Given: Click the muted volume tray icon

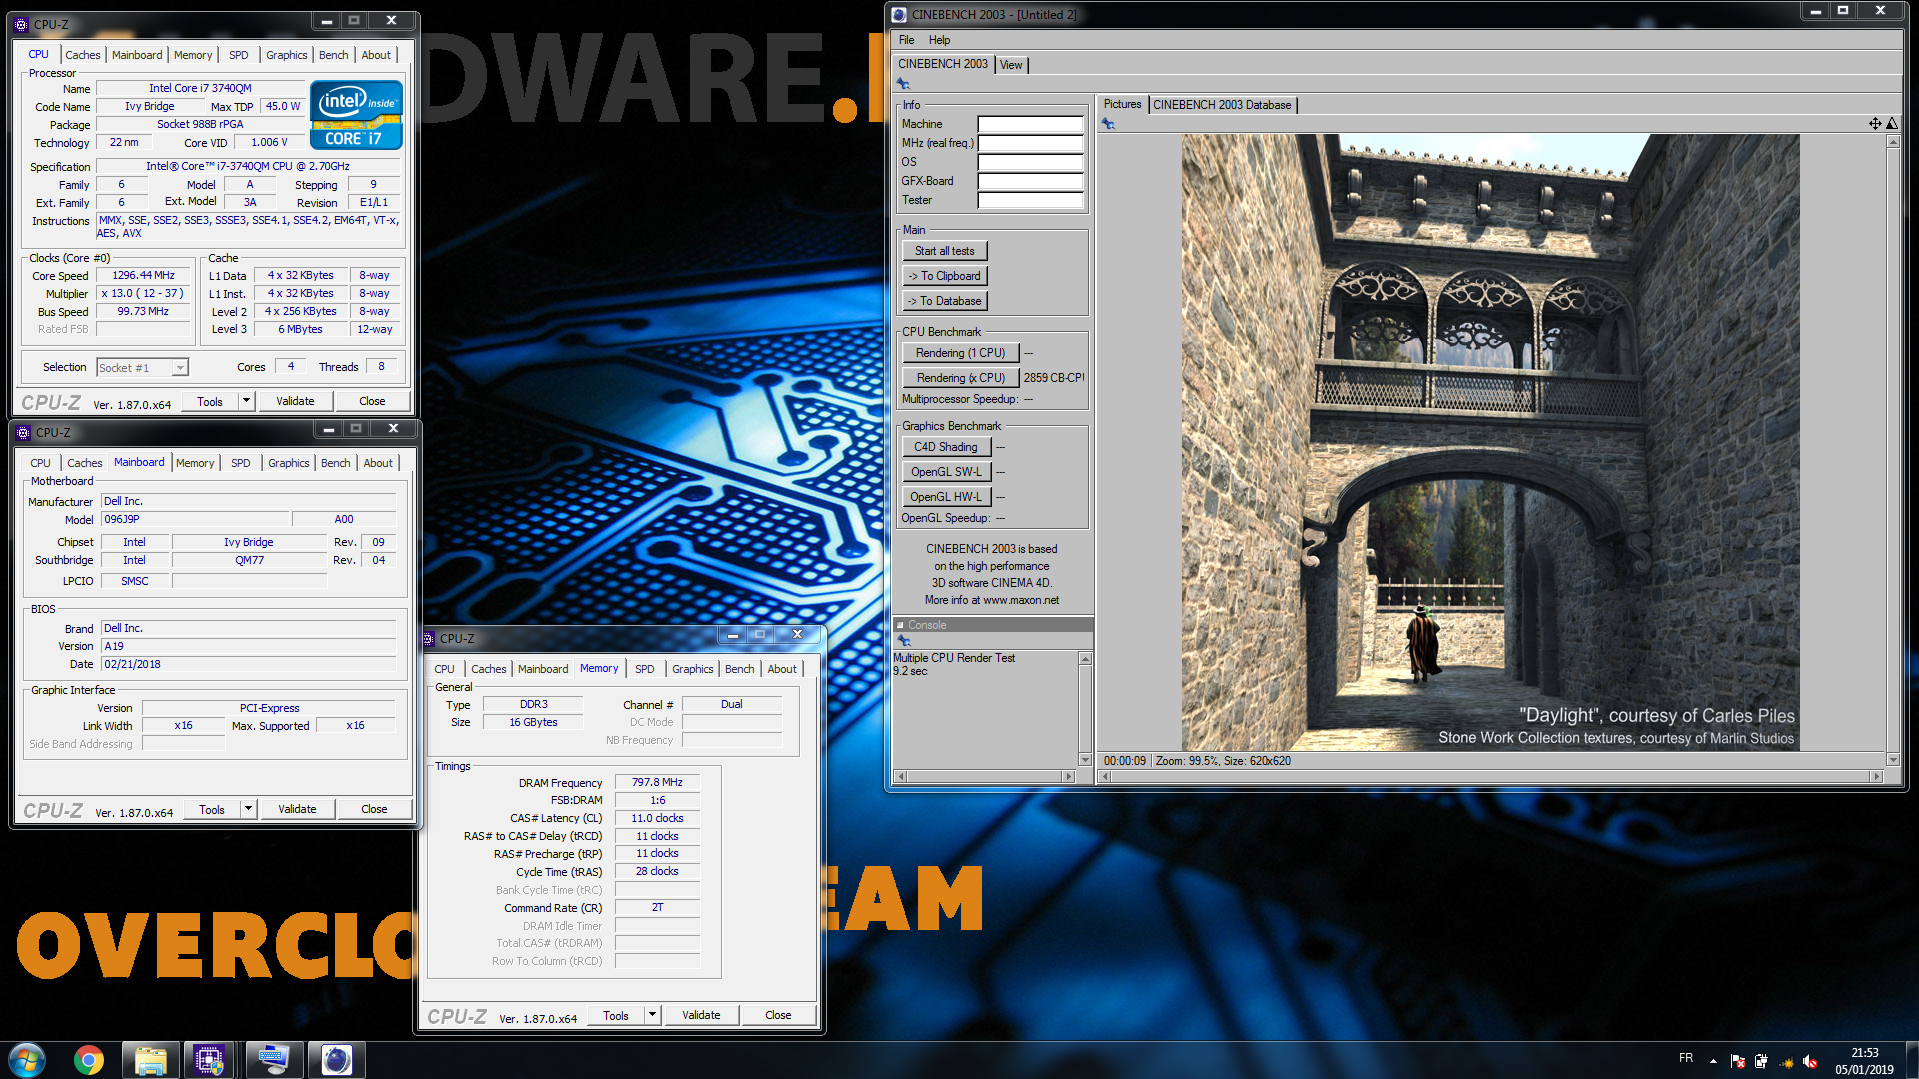Looking at the screenshot, I should [x=1810, y=1061].
